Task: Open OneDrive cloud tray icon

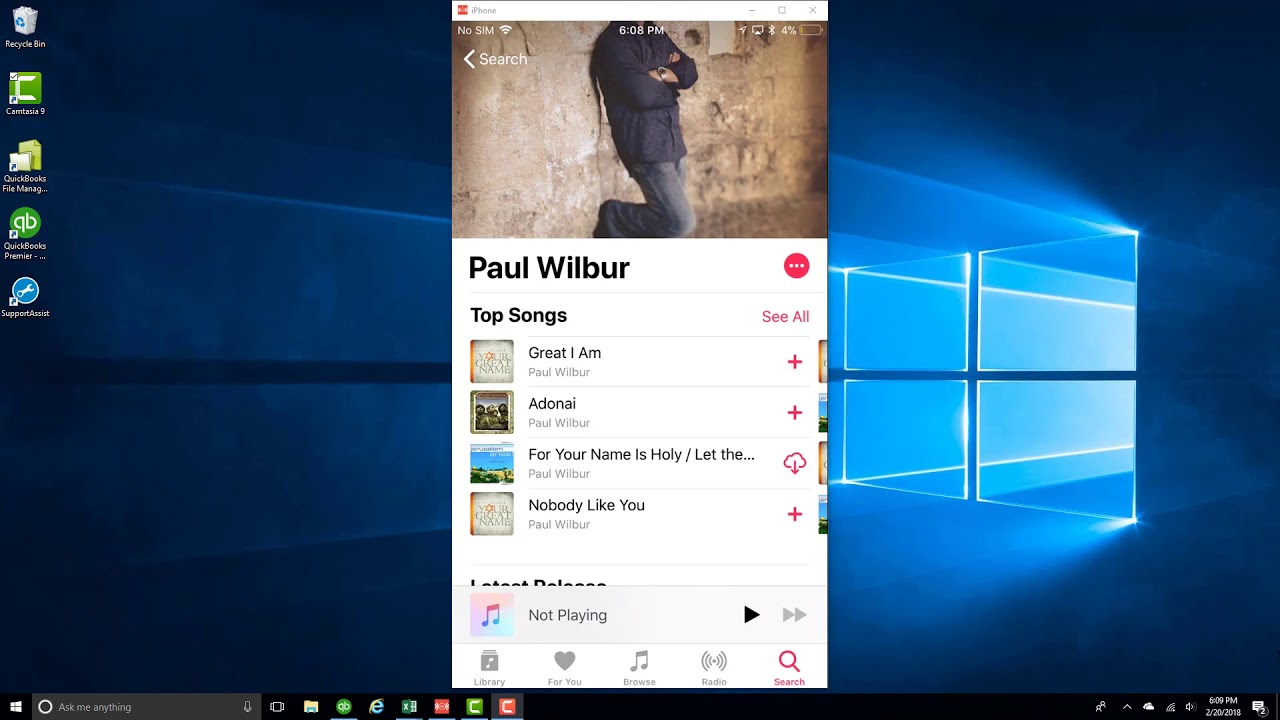Action: click(1149, 706)
